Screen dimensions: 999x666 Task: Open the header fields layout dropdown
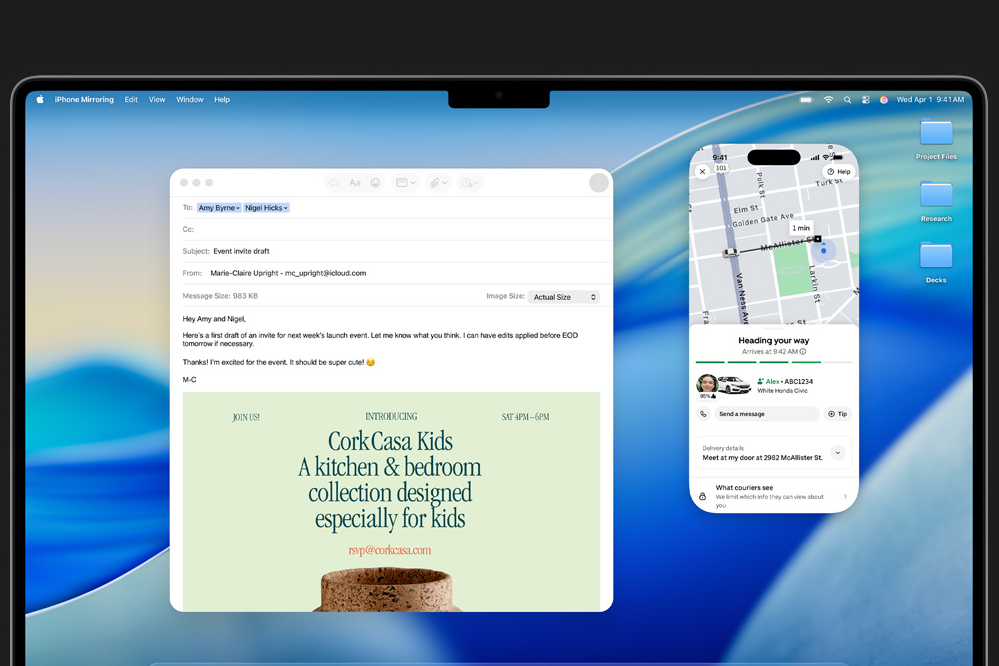pos(405,183)
